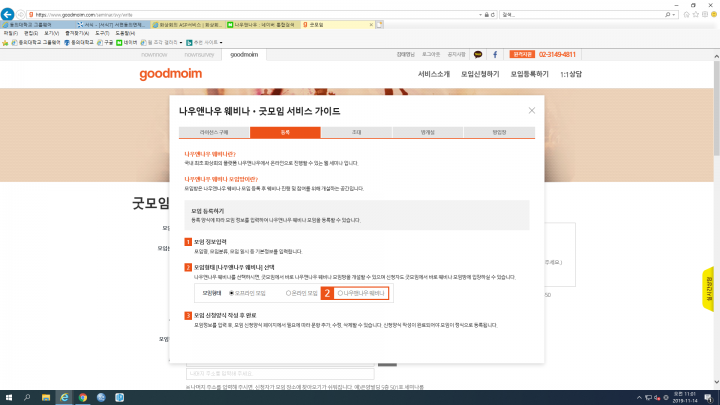Click the taskbar search magnifier icon
This screenshot has height=405, width=720.
pyautogui.click(x=27, y=398)
